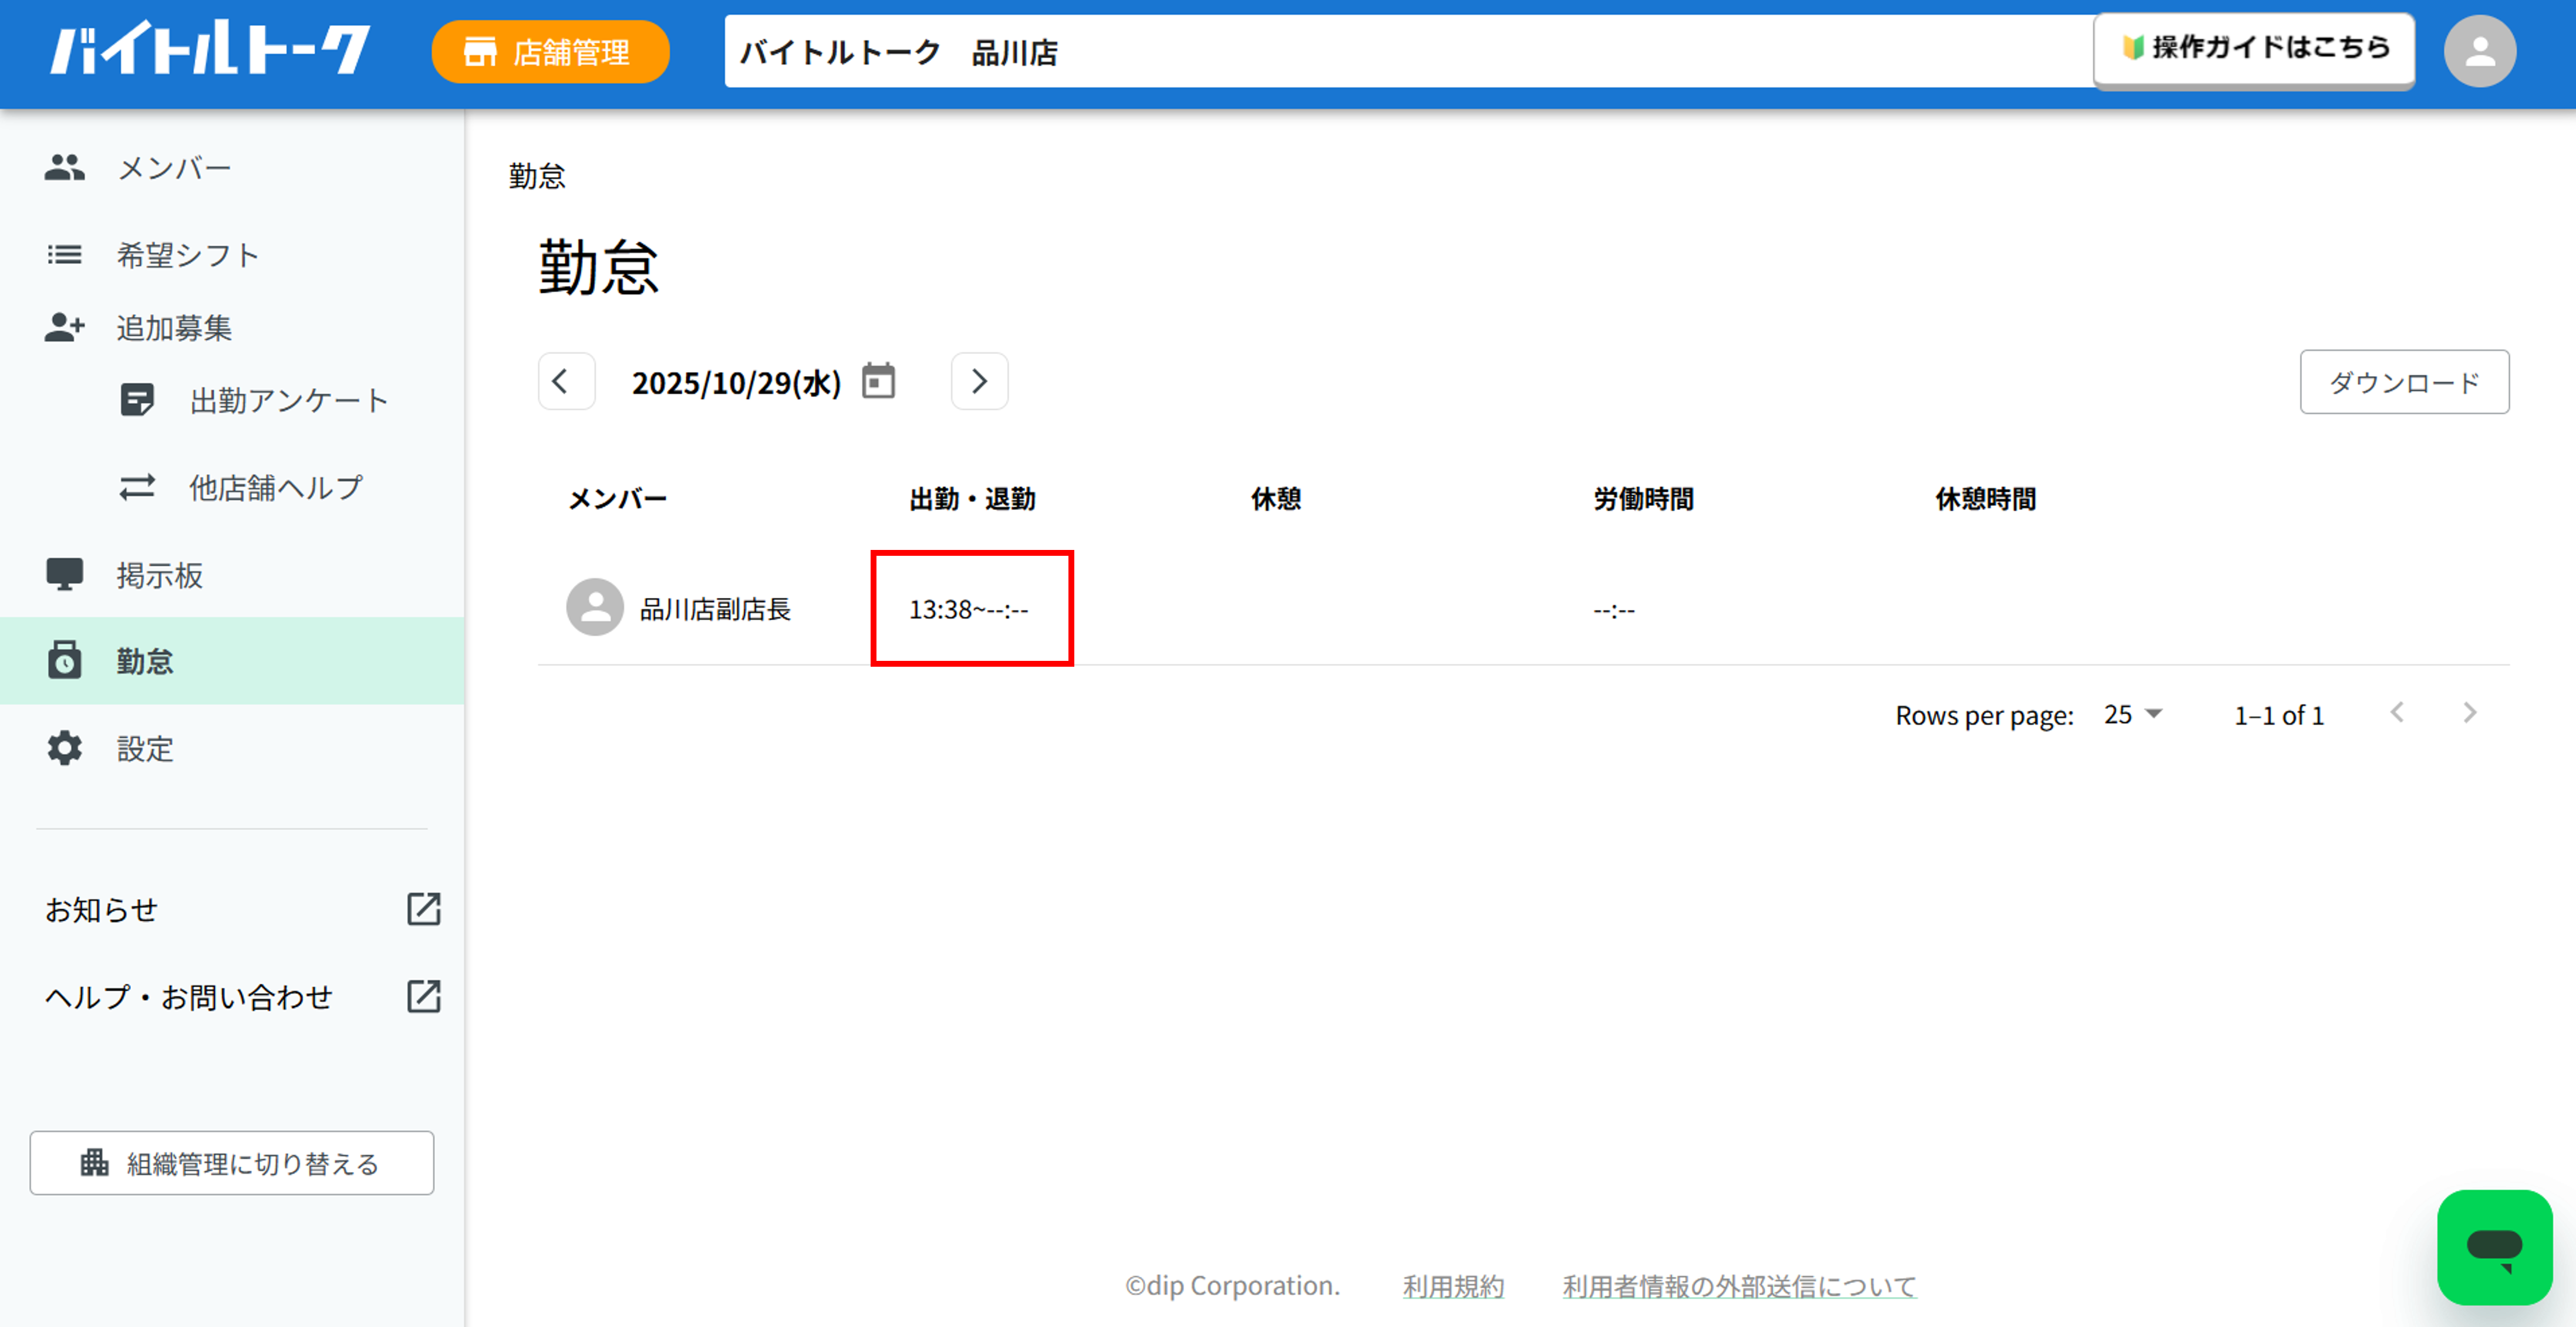Viewport: 2576px width, 1327px height.
Task: Go to next day with right chevron
Action: click(x=979, y=381)
